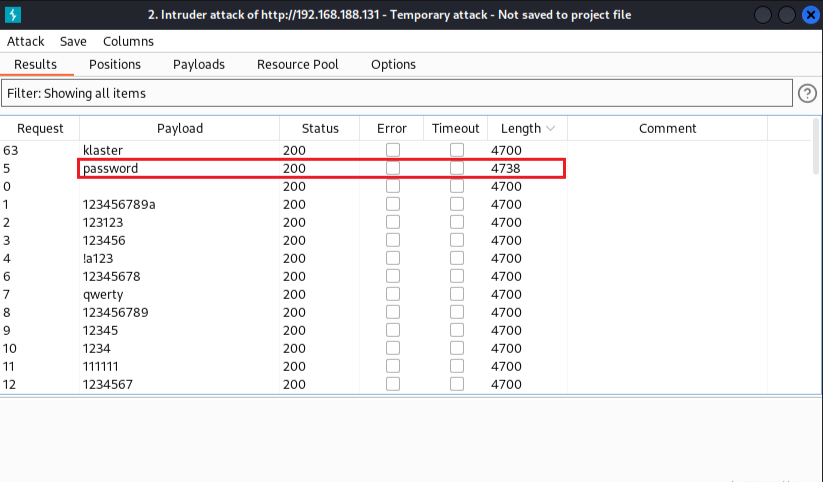Image resolution: width=823 pixels, height=482 pixels.
Task: Open the filter help question-mark icon
Action: 807,93
